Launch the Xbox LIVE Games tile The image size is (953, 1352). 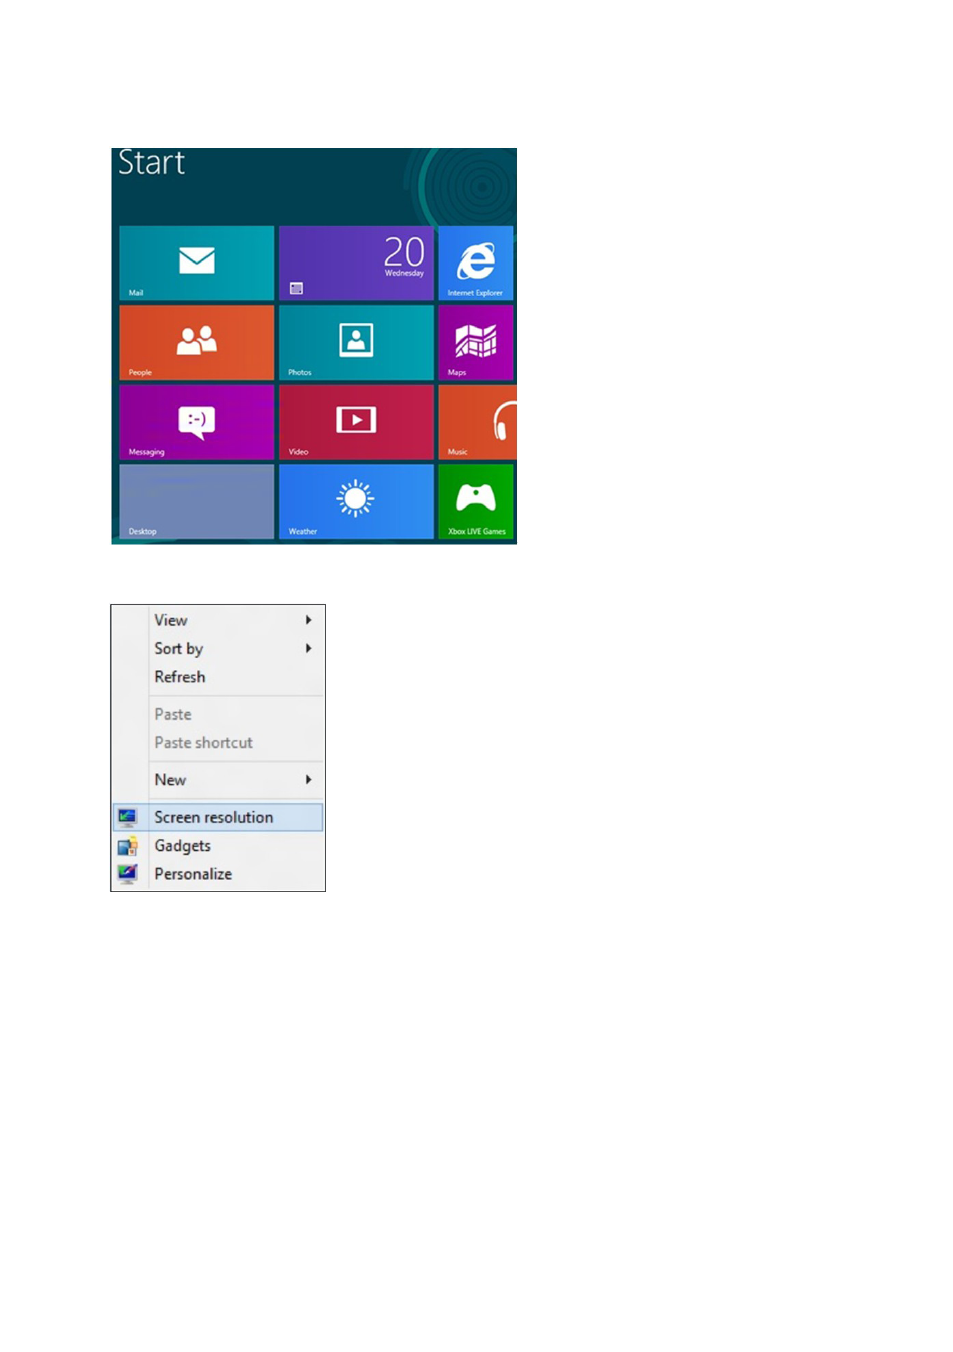pyautogui.click(x=476, y=502)
